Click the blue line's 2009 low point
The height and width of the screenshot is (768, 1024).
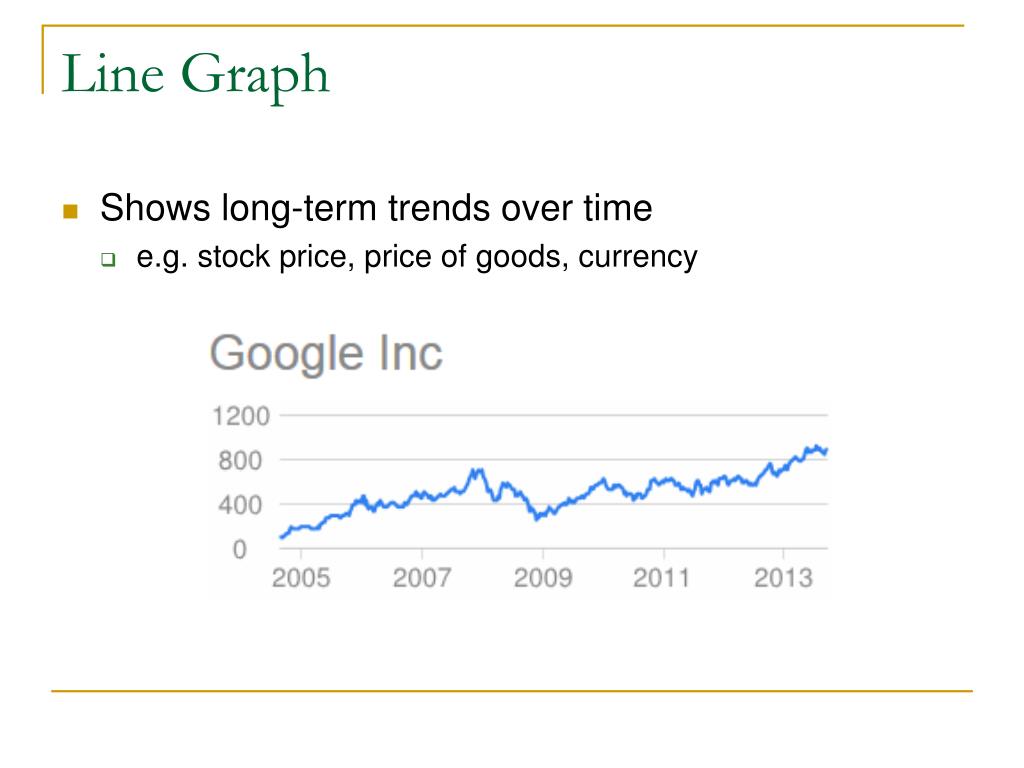pyautogui.click(x=537, y=518)
